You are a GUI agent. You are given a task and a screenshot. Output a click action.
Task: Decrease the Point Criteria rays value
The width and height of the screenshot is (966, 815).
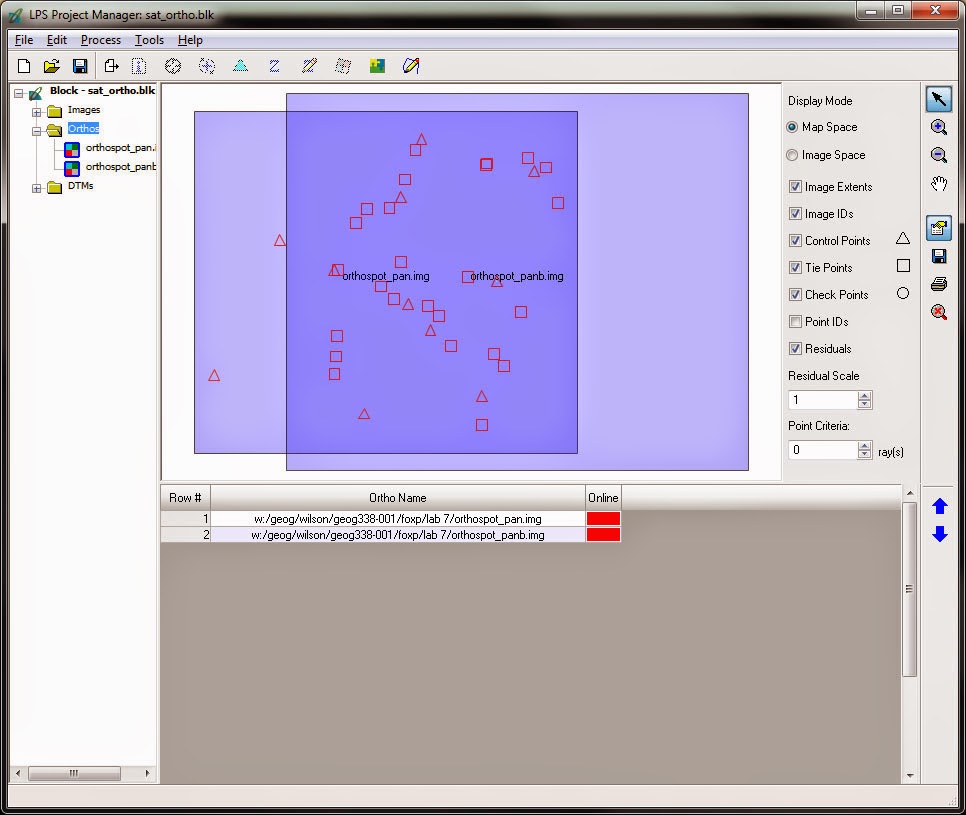tap(864, 454)
